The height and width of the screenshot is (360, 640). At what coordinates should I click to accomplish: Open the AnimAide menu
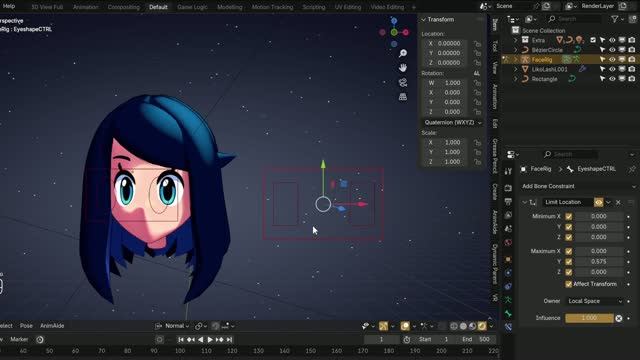pos(52,326)
